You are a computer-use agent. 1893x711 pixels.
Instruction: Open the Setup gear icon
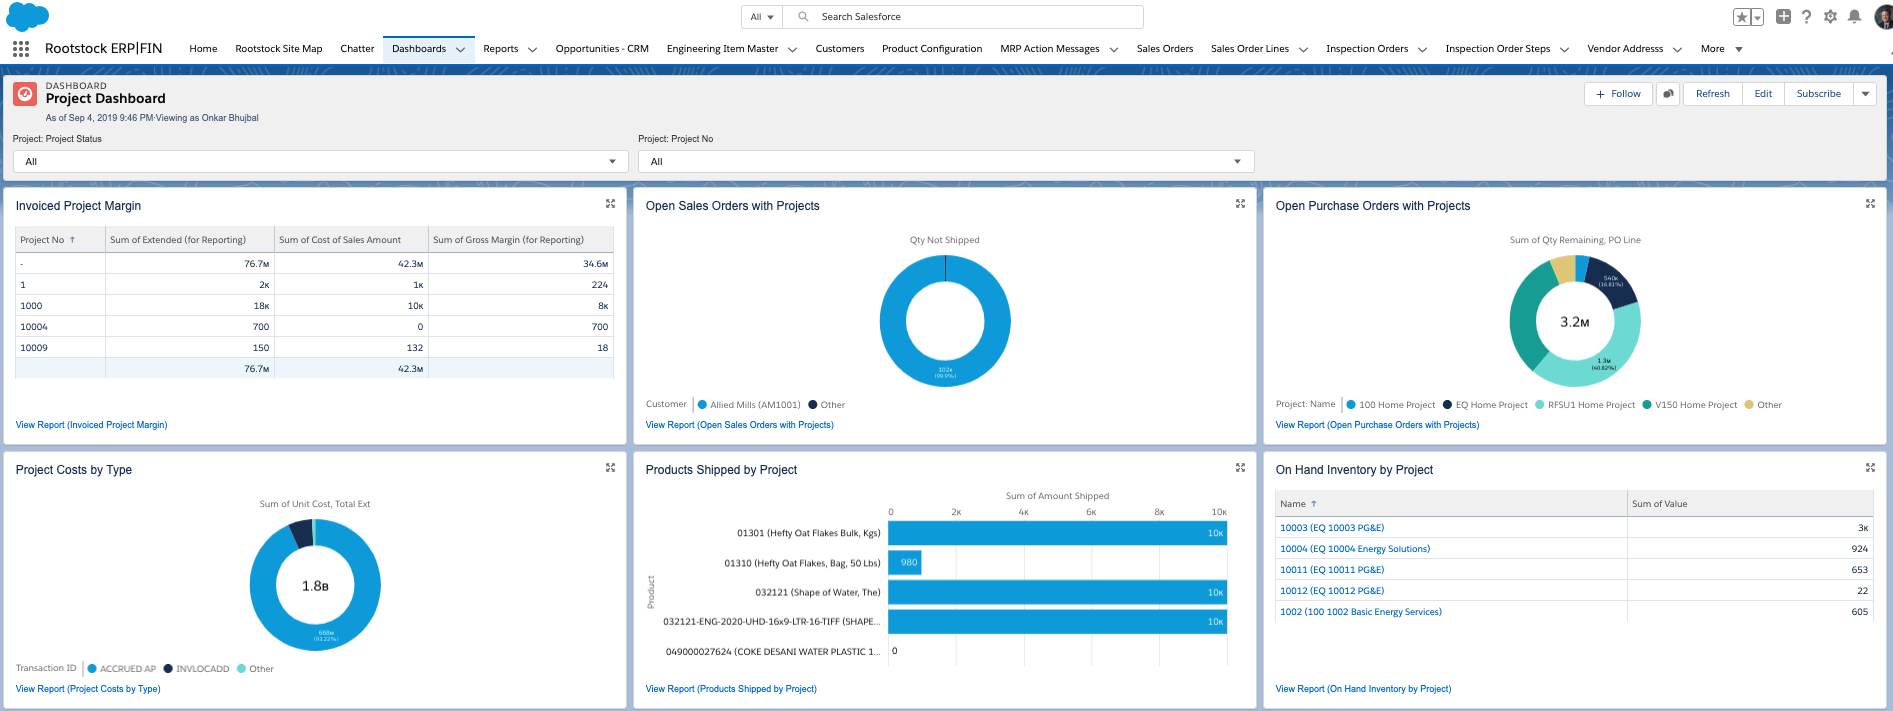(x=1830, y=16)
